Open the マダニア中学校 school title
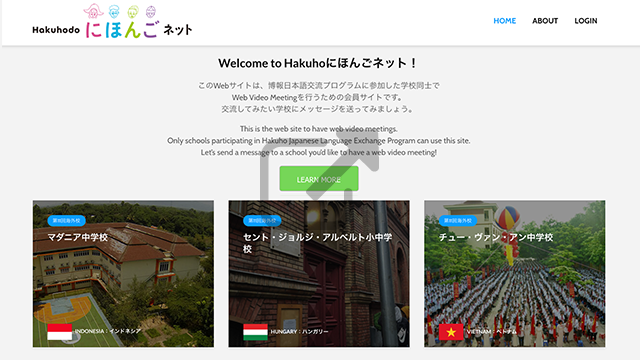 78,237
